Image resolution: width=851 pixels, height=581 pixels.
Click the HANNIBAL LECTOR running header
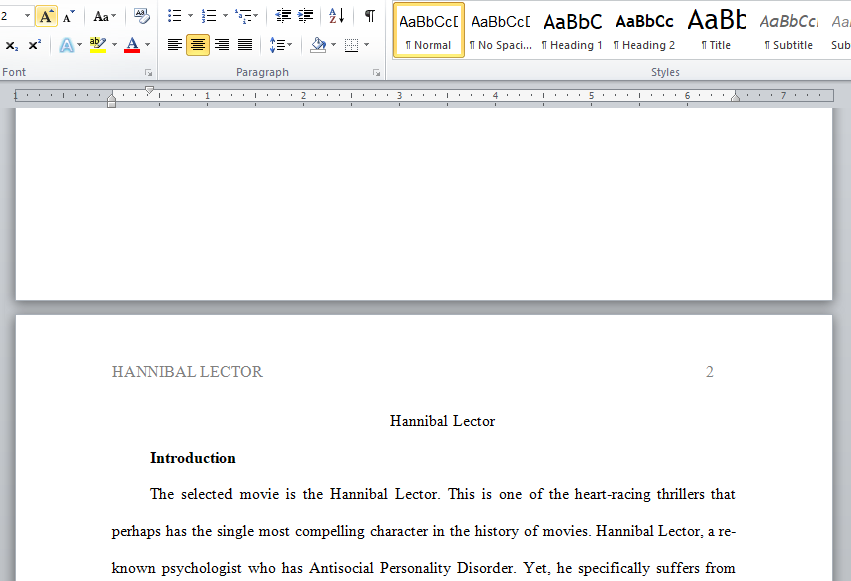coord(187,372)
